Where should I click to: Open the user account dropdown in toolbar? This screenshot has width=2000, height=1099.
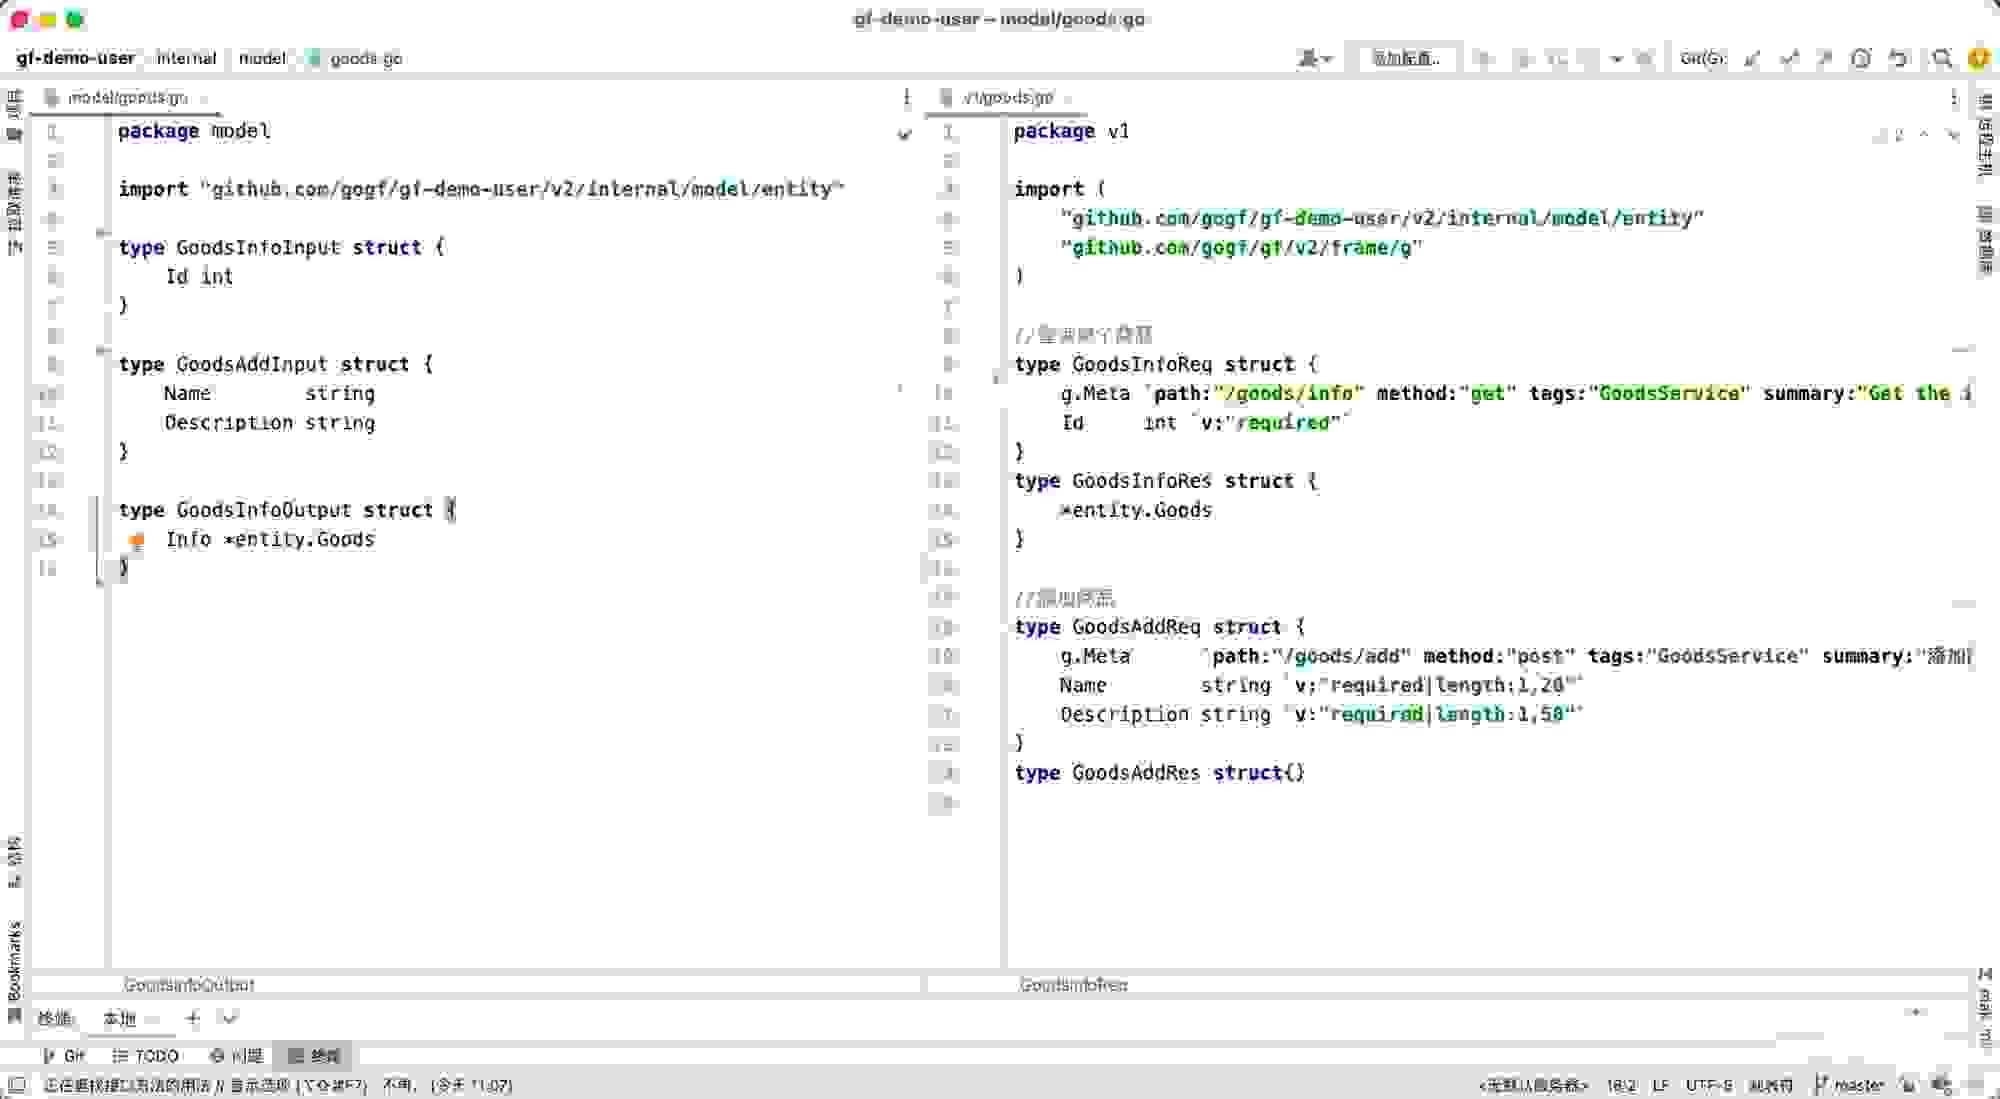(1314, 59)
